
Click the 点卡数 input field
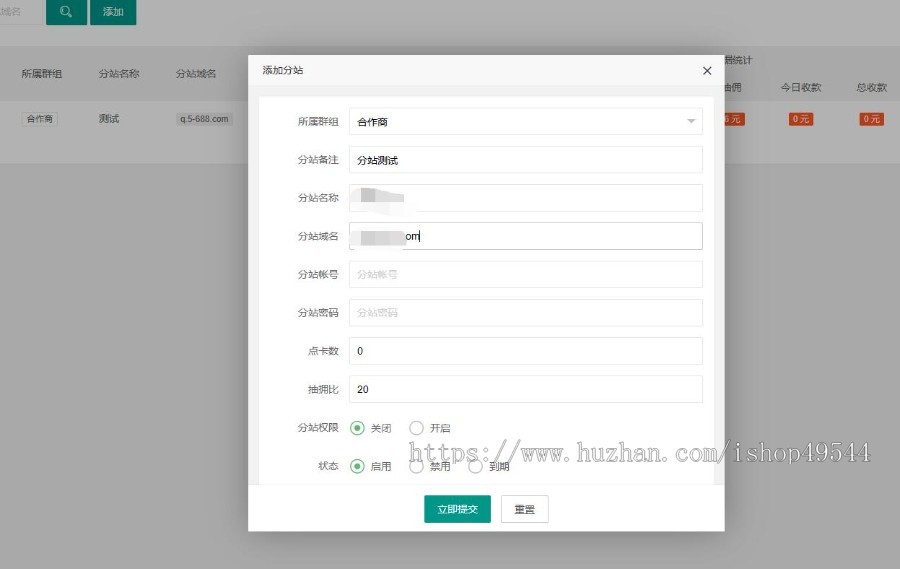coord(525,351)
